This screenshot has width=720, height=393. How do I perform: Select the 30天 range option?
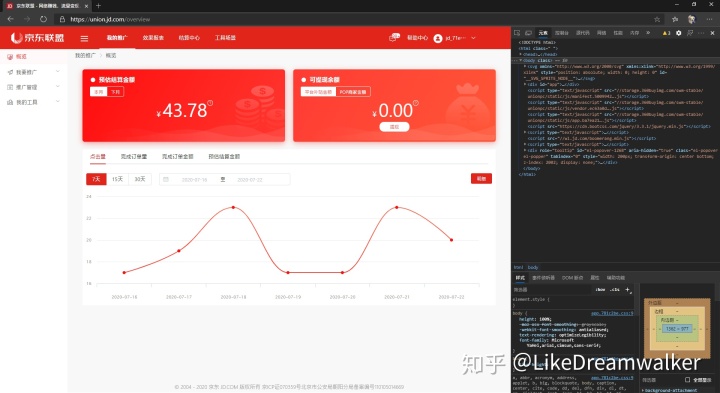[140, 179]
